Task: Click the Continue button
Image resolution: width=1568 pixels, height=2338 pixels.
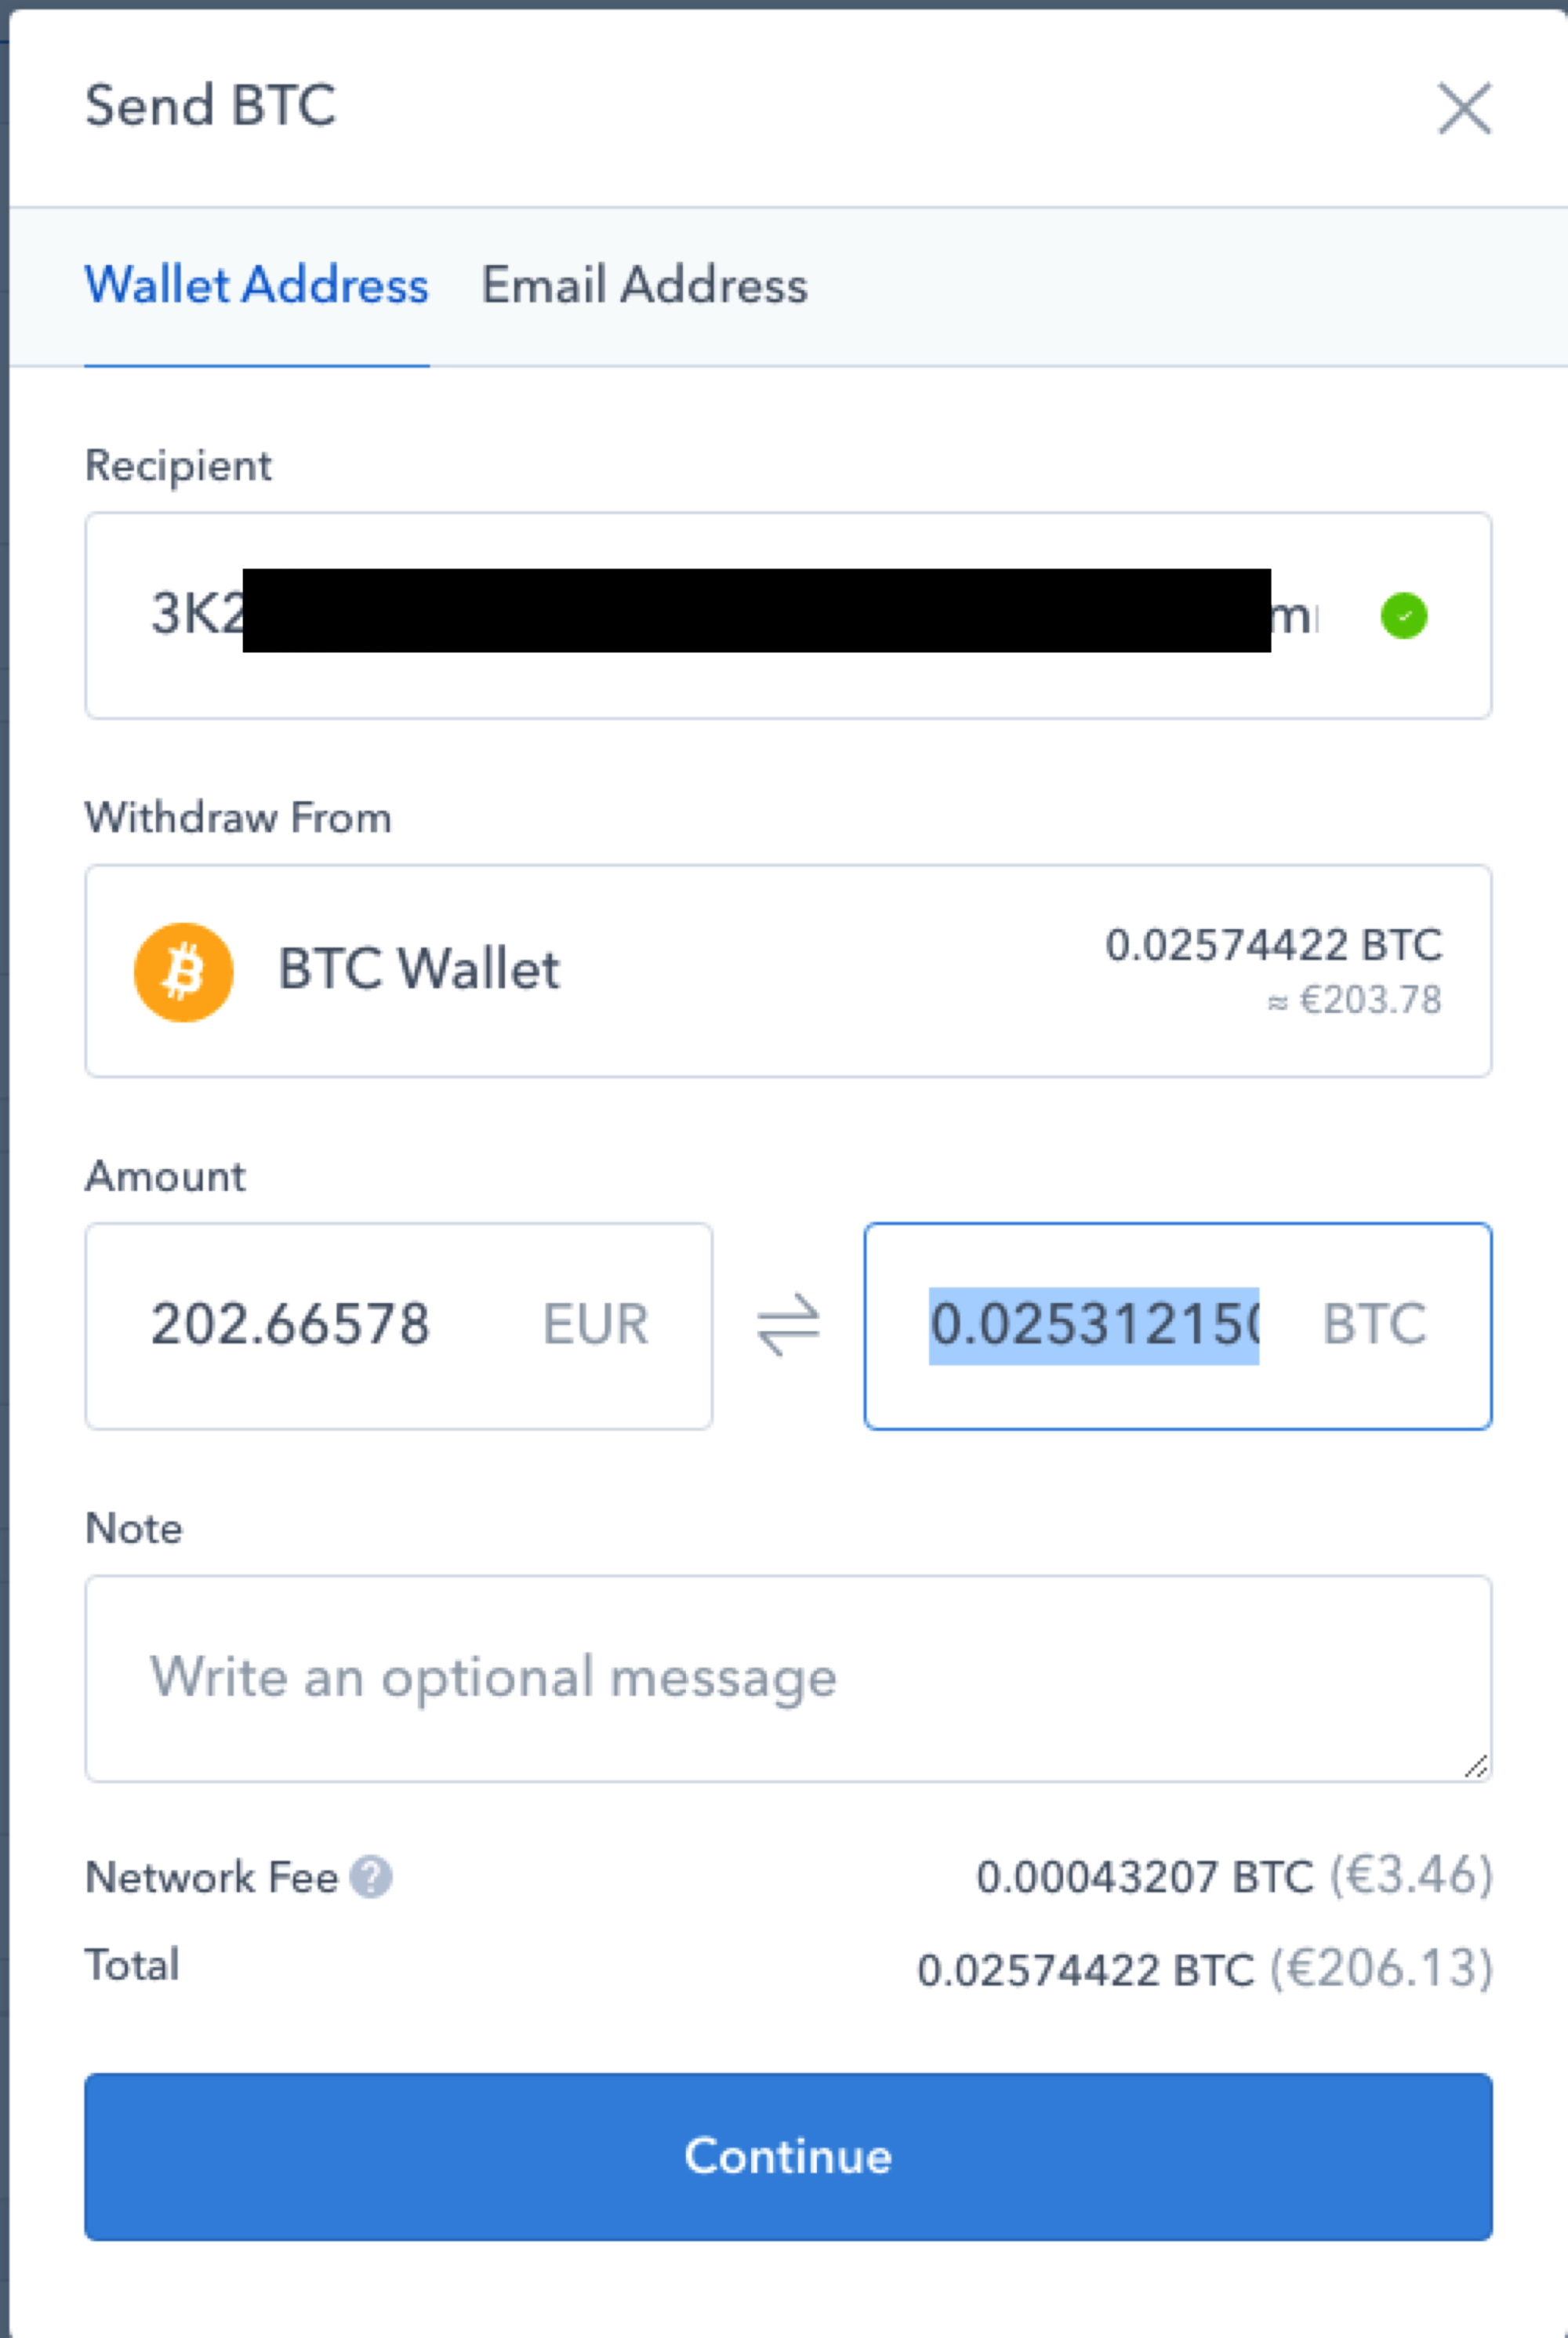Action: tap(788, 2156)
